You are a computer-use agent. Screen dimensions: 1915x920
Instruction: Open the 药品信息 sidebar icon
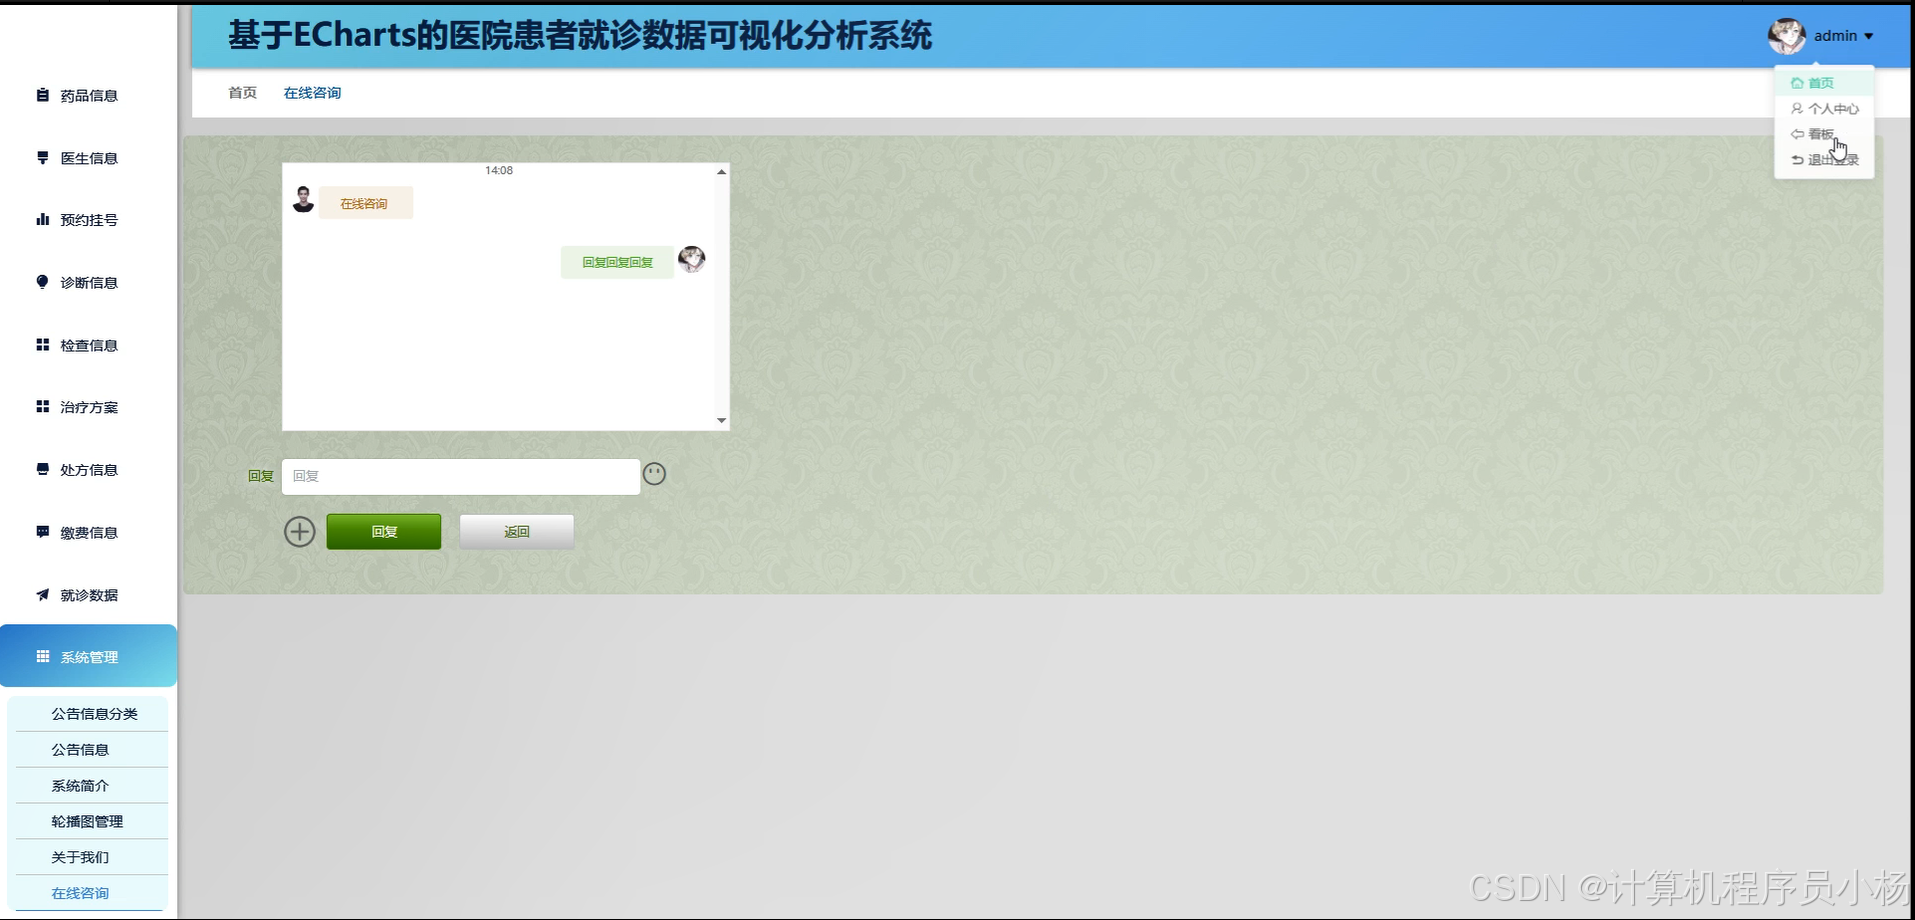coord(42,95)
